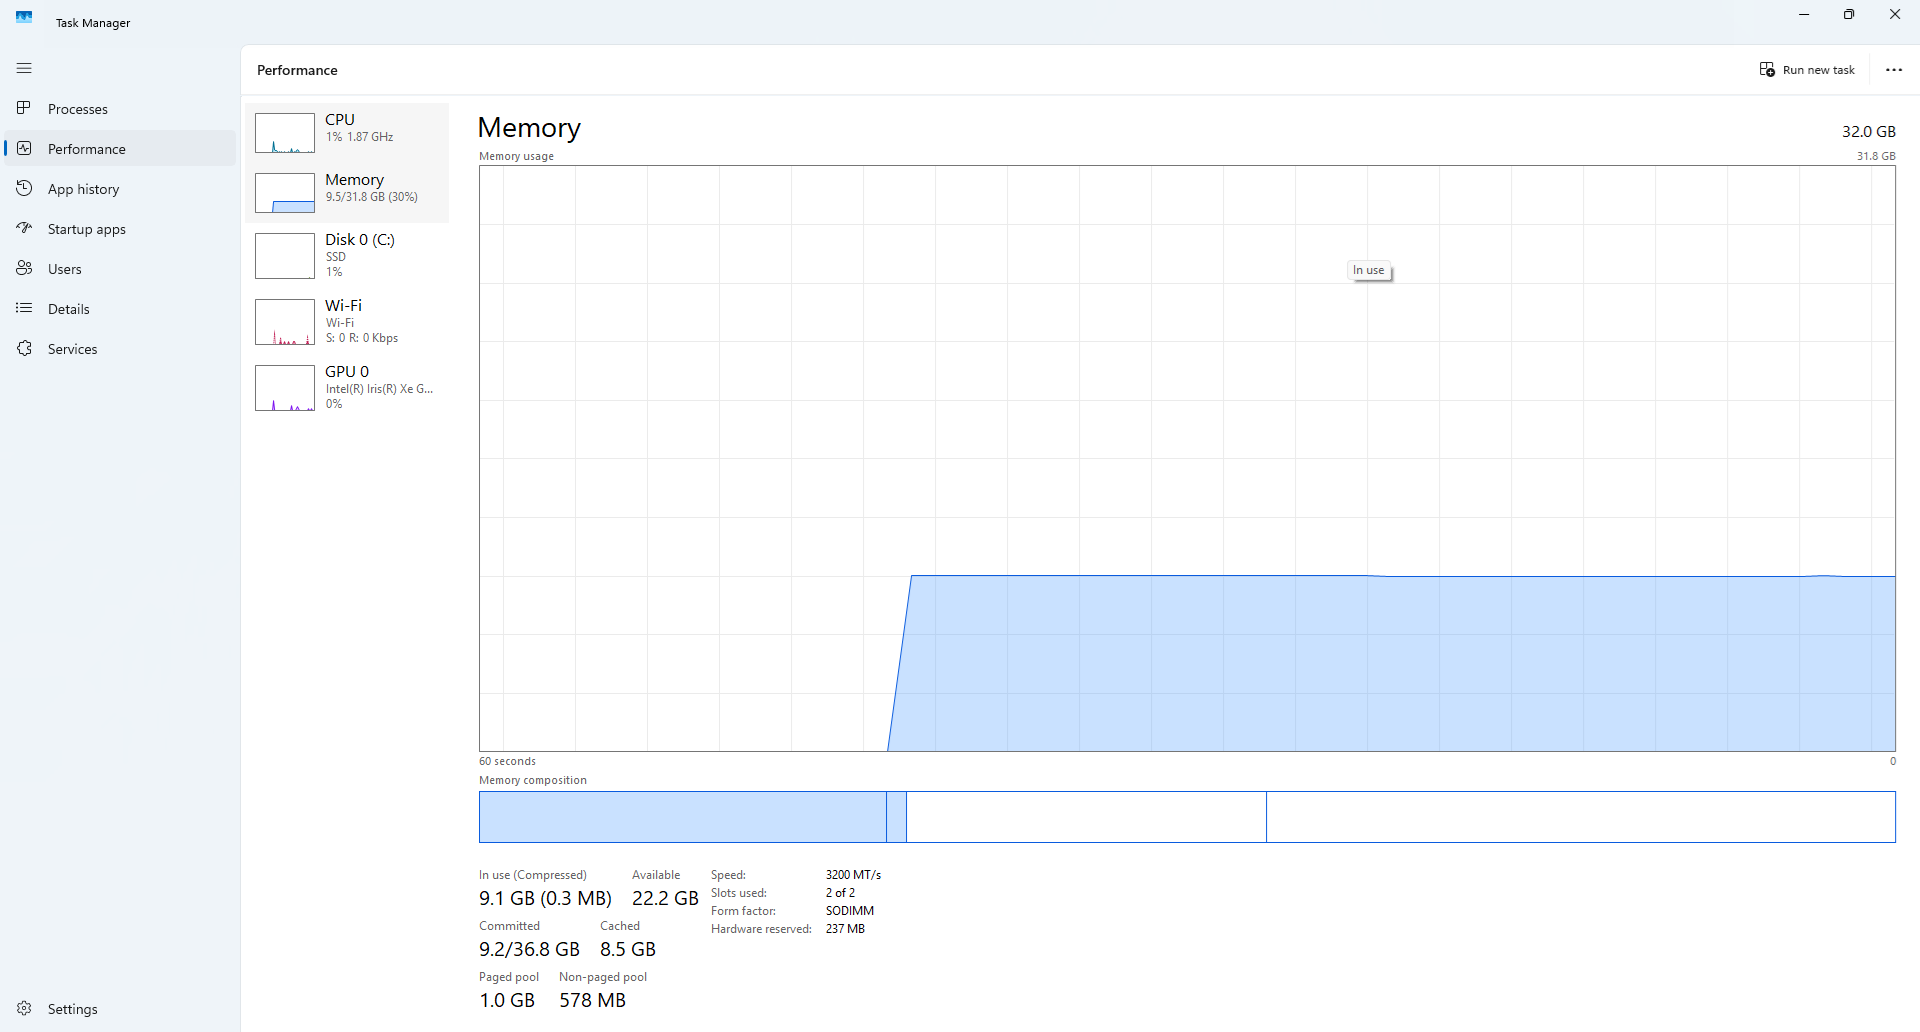
Task: Click the 8.5 GB cached value
Action: tap(628, 949)
